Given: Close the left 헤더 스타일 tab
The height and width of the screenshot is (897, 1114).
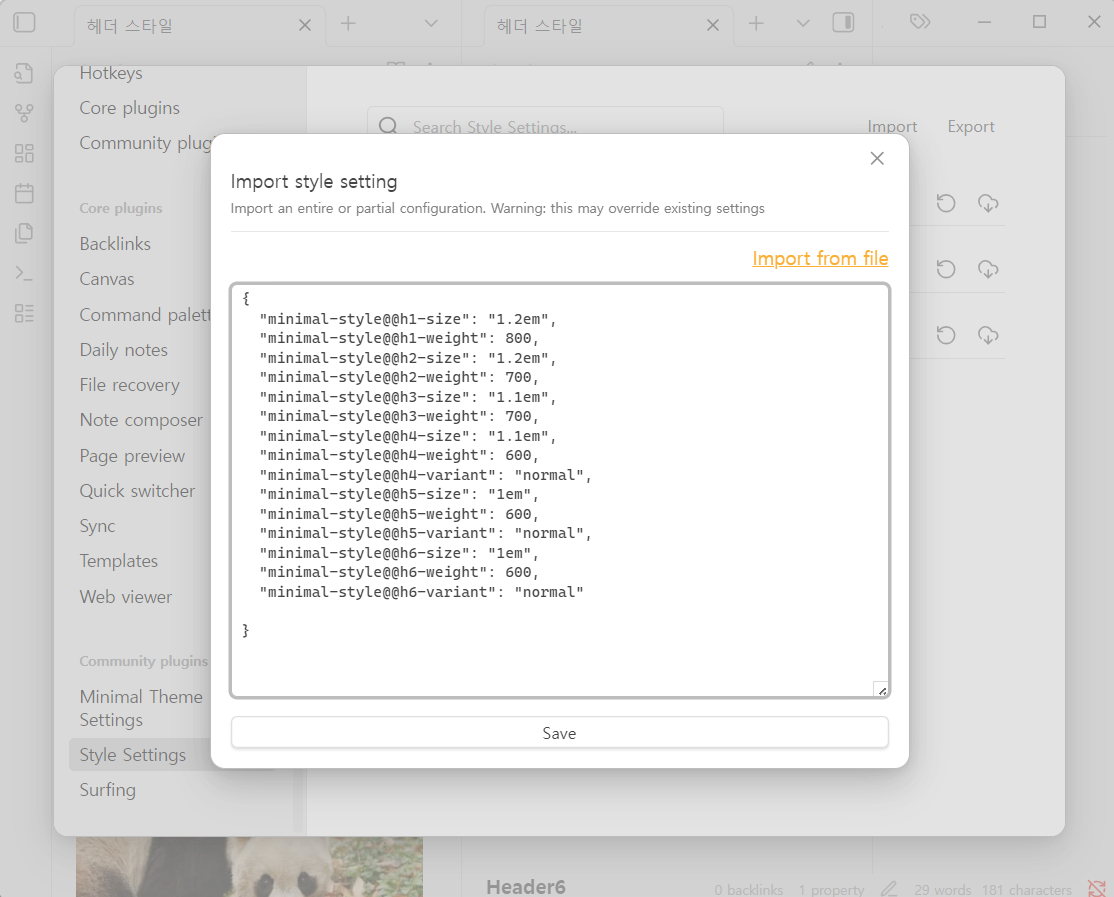Looking at the screenshot, I should [x=305, y=25].
